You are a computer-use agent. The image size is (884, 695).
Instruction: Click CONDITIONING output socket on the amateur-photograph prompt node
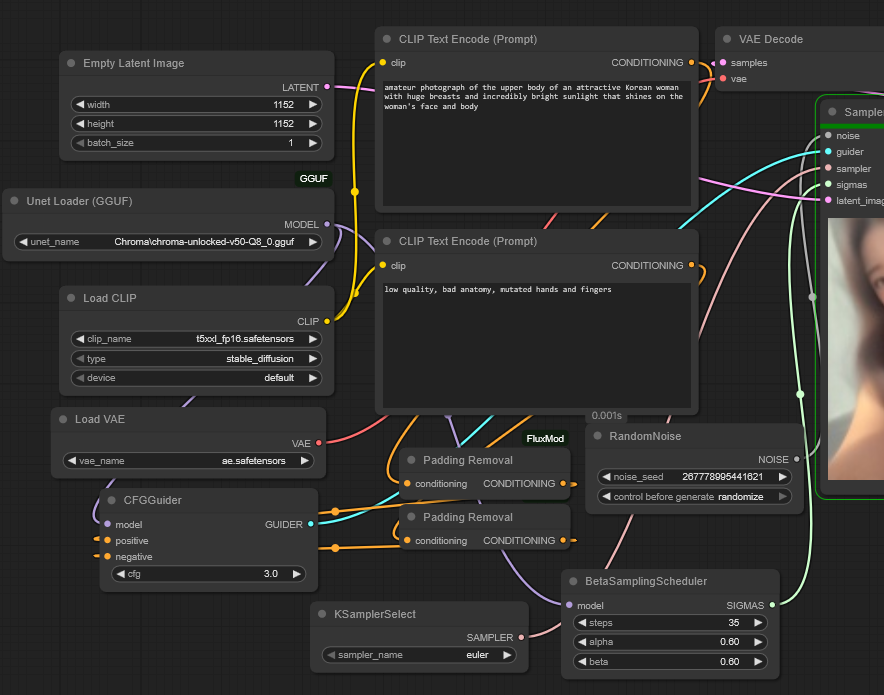[692, 63]
